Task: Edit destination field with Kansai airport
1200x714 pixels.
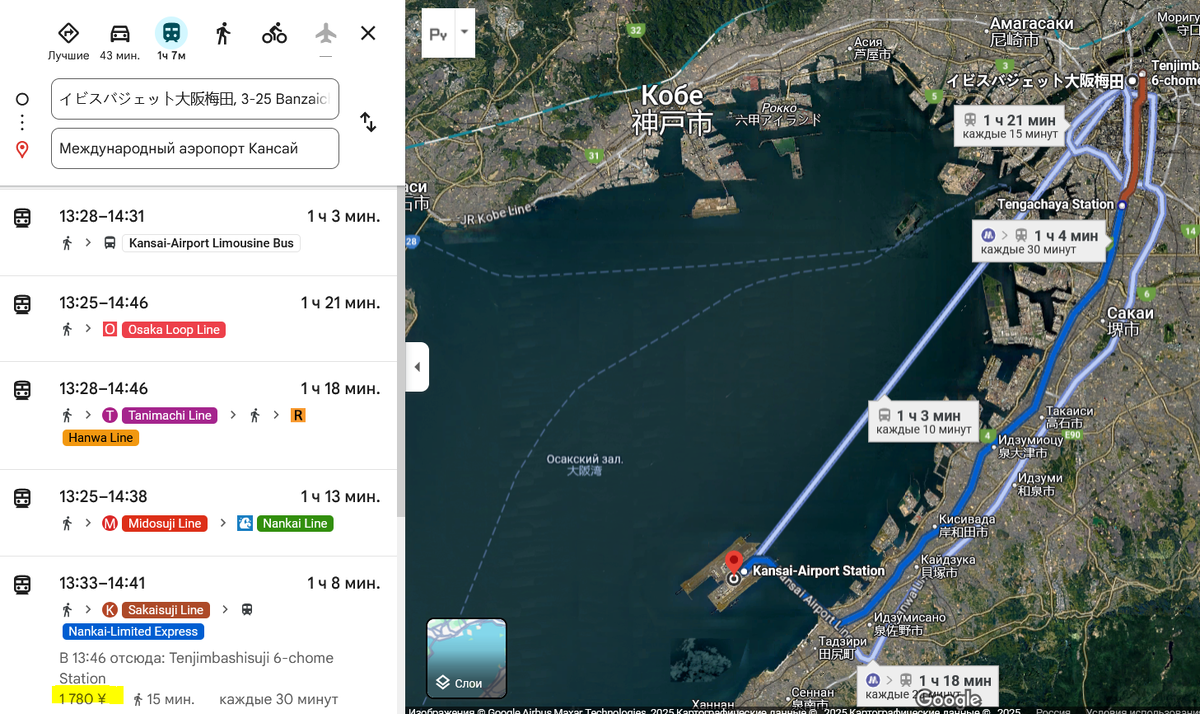Action: click(x=195, y=148)
